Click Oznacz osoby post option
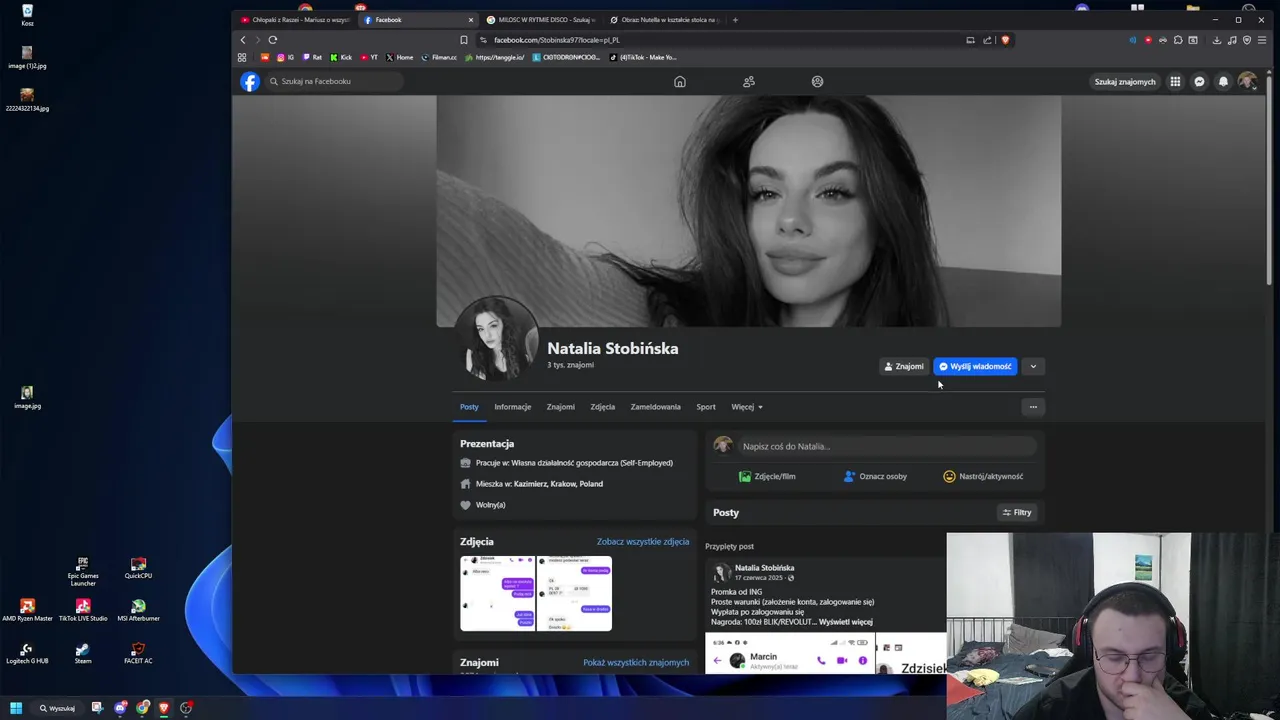 (875, 477)
